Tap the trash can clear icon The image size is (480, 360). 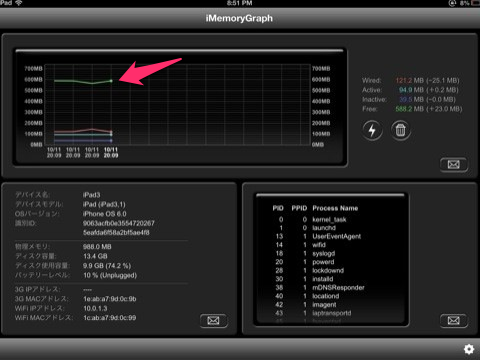pos(400,130)
